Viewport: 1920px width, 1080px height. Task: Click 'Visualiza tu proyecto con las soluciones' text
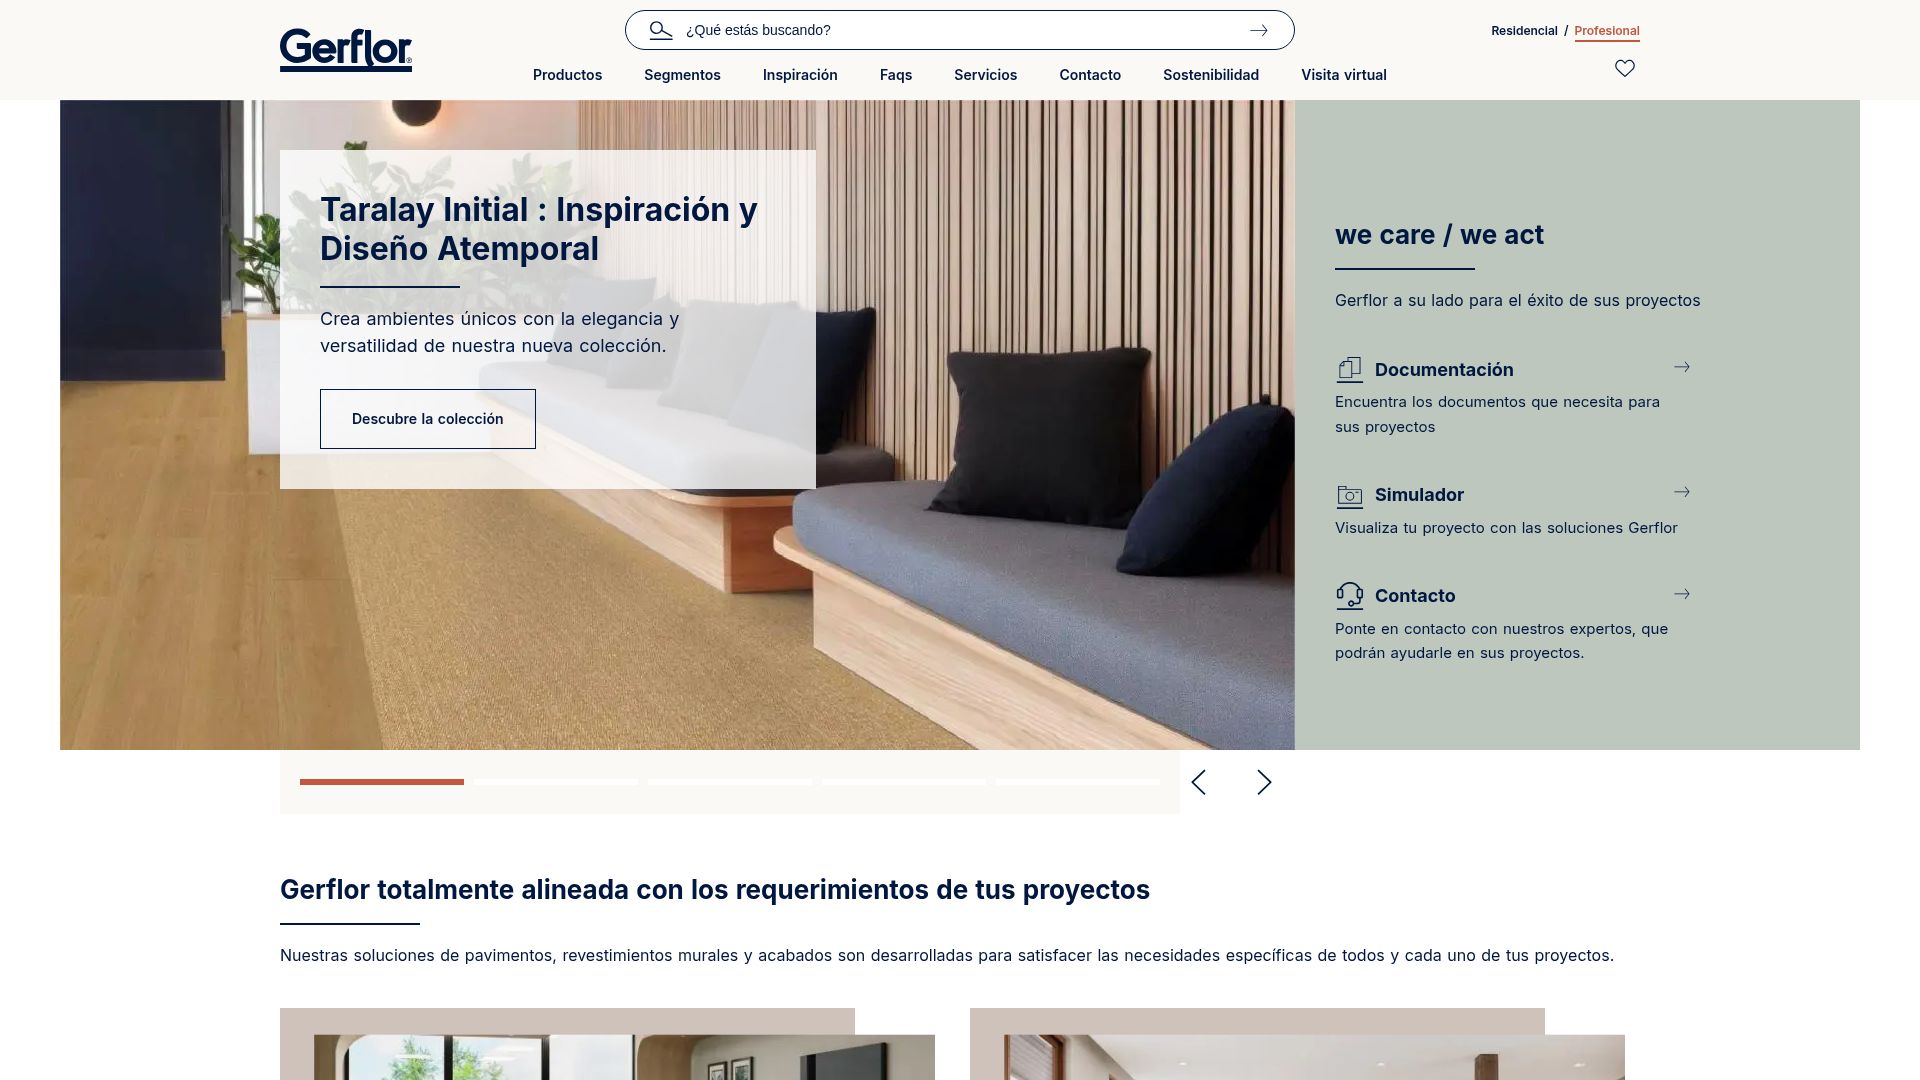tap(1506, 528)
